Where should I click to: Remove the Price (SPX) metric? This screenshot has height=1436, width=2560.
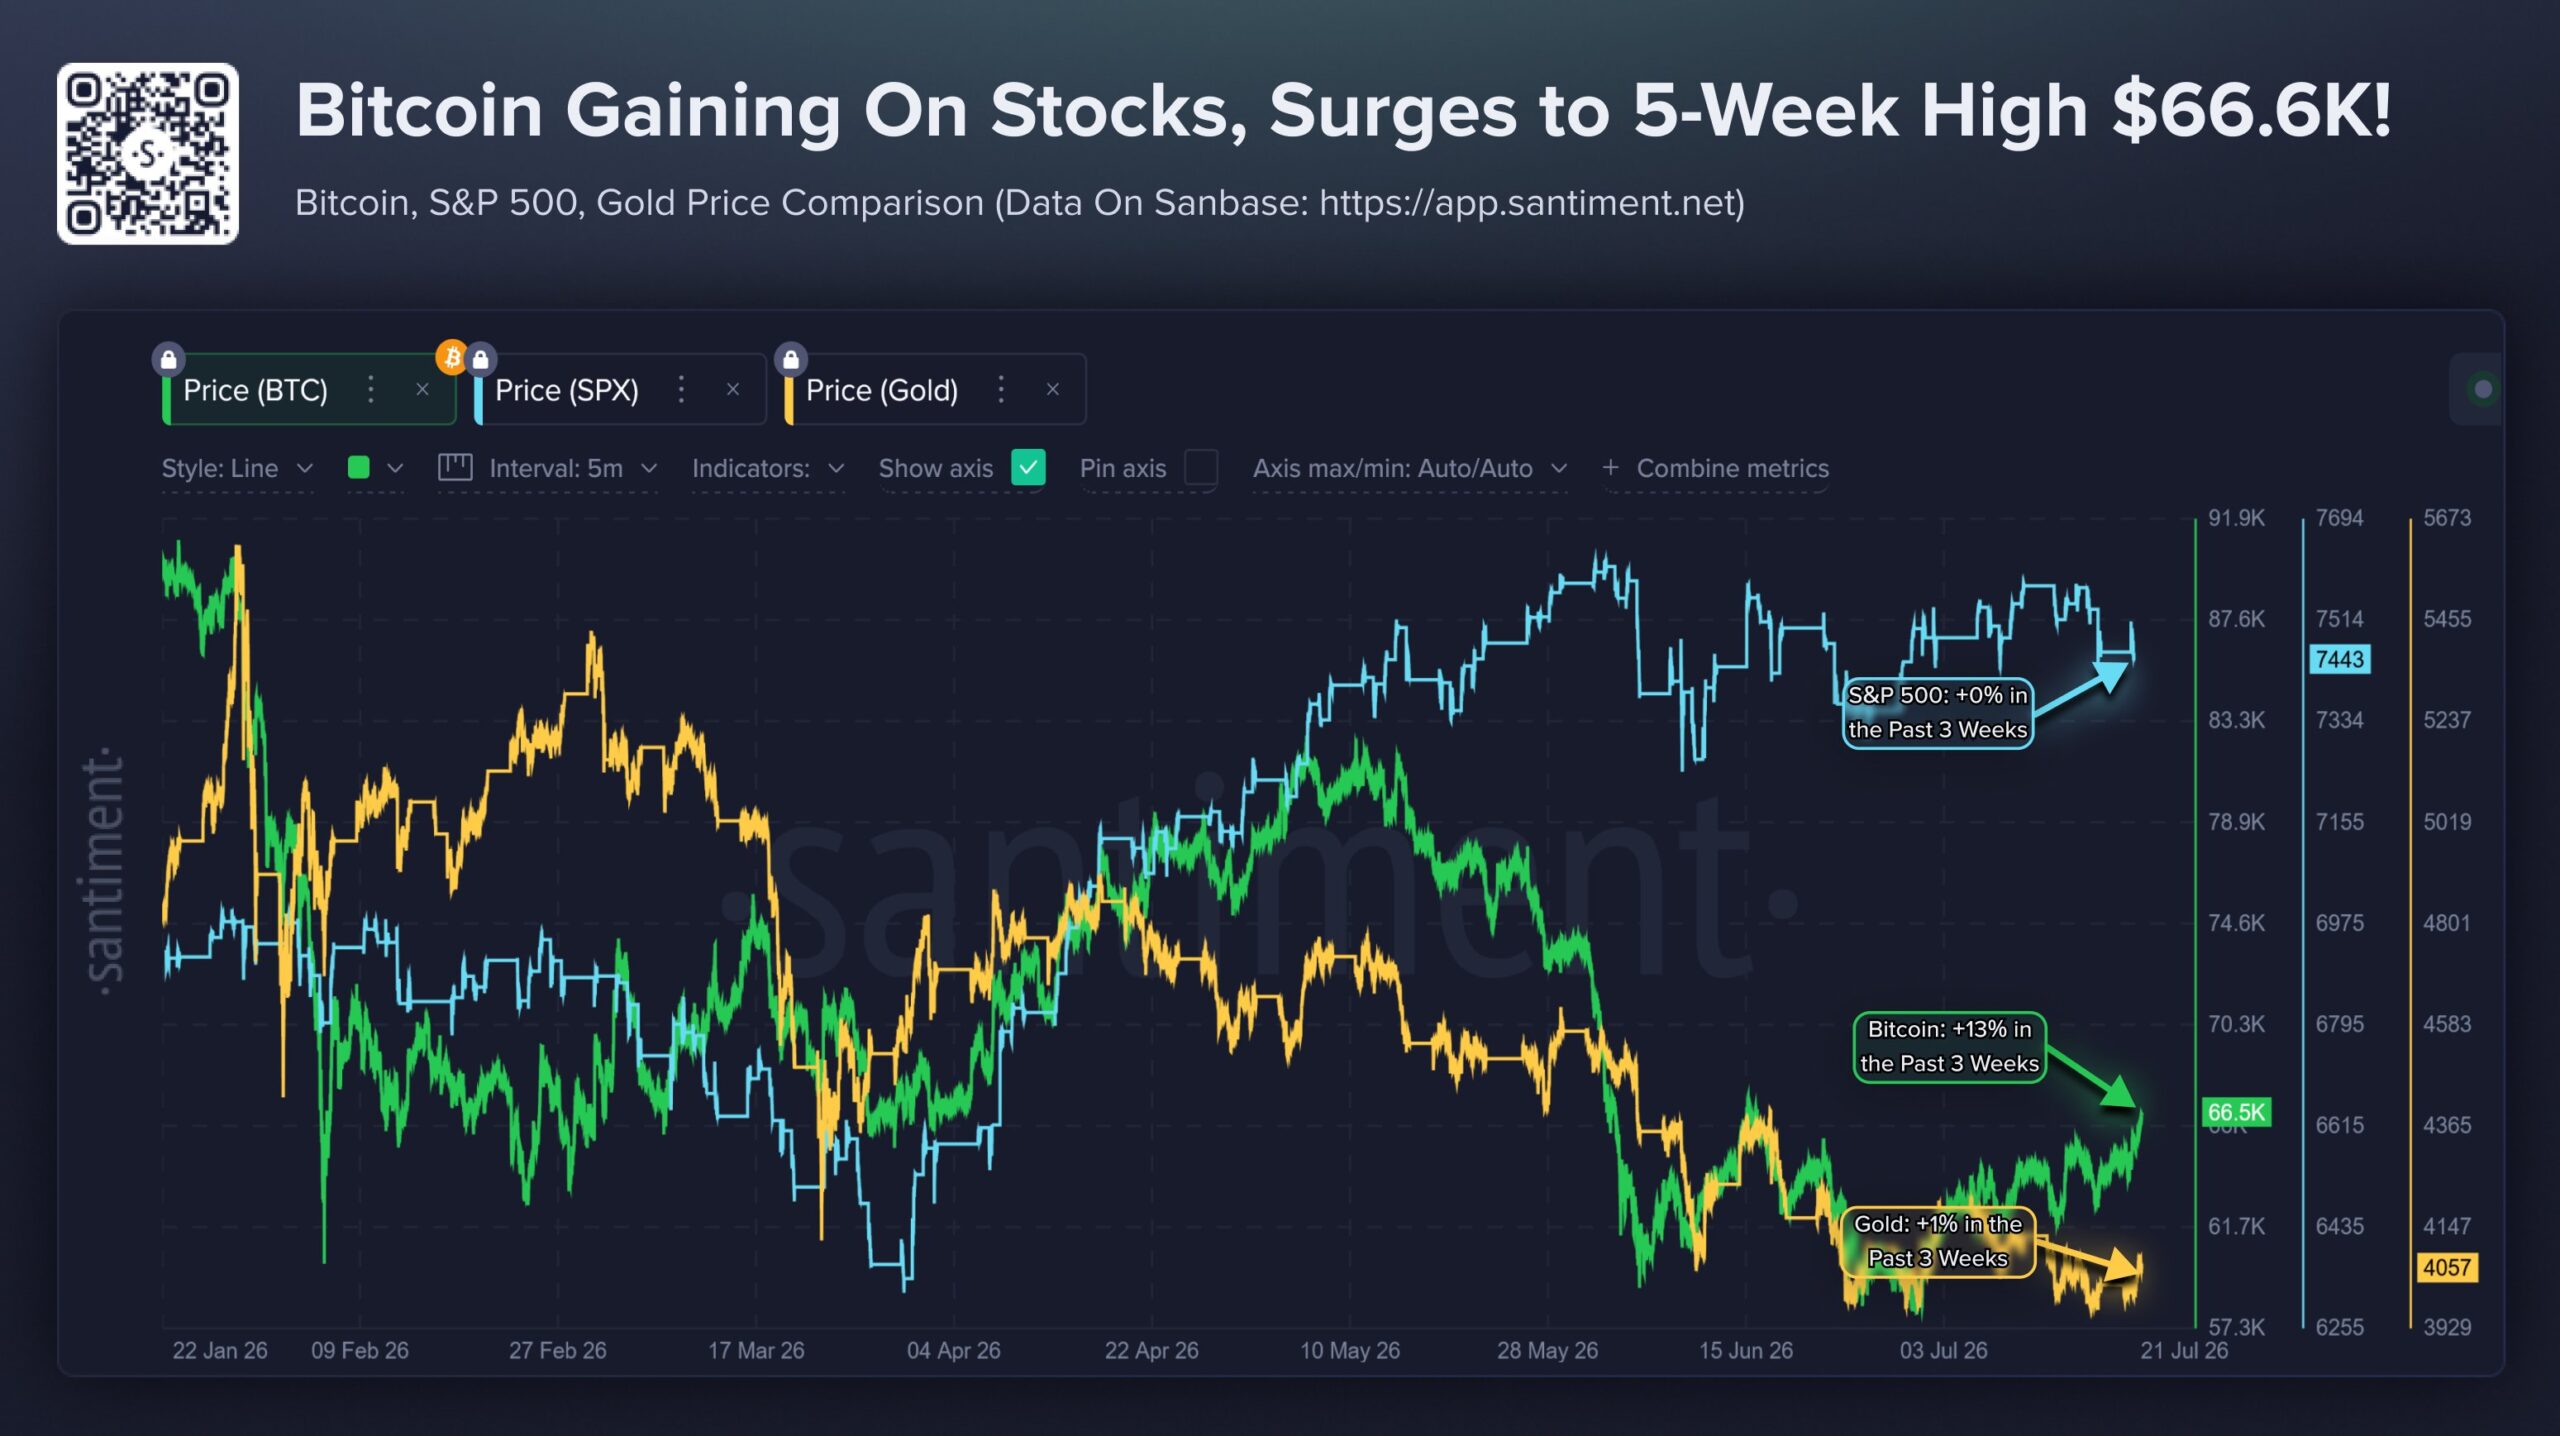pyautogui.click(x=733, y=390)
